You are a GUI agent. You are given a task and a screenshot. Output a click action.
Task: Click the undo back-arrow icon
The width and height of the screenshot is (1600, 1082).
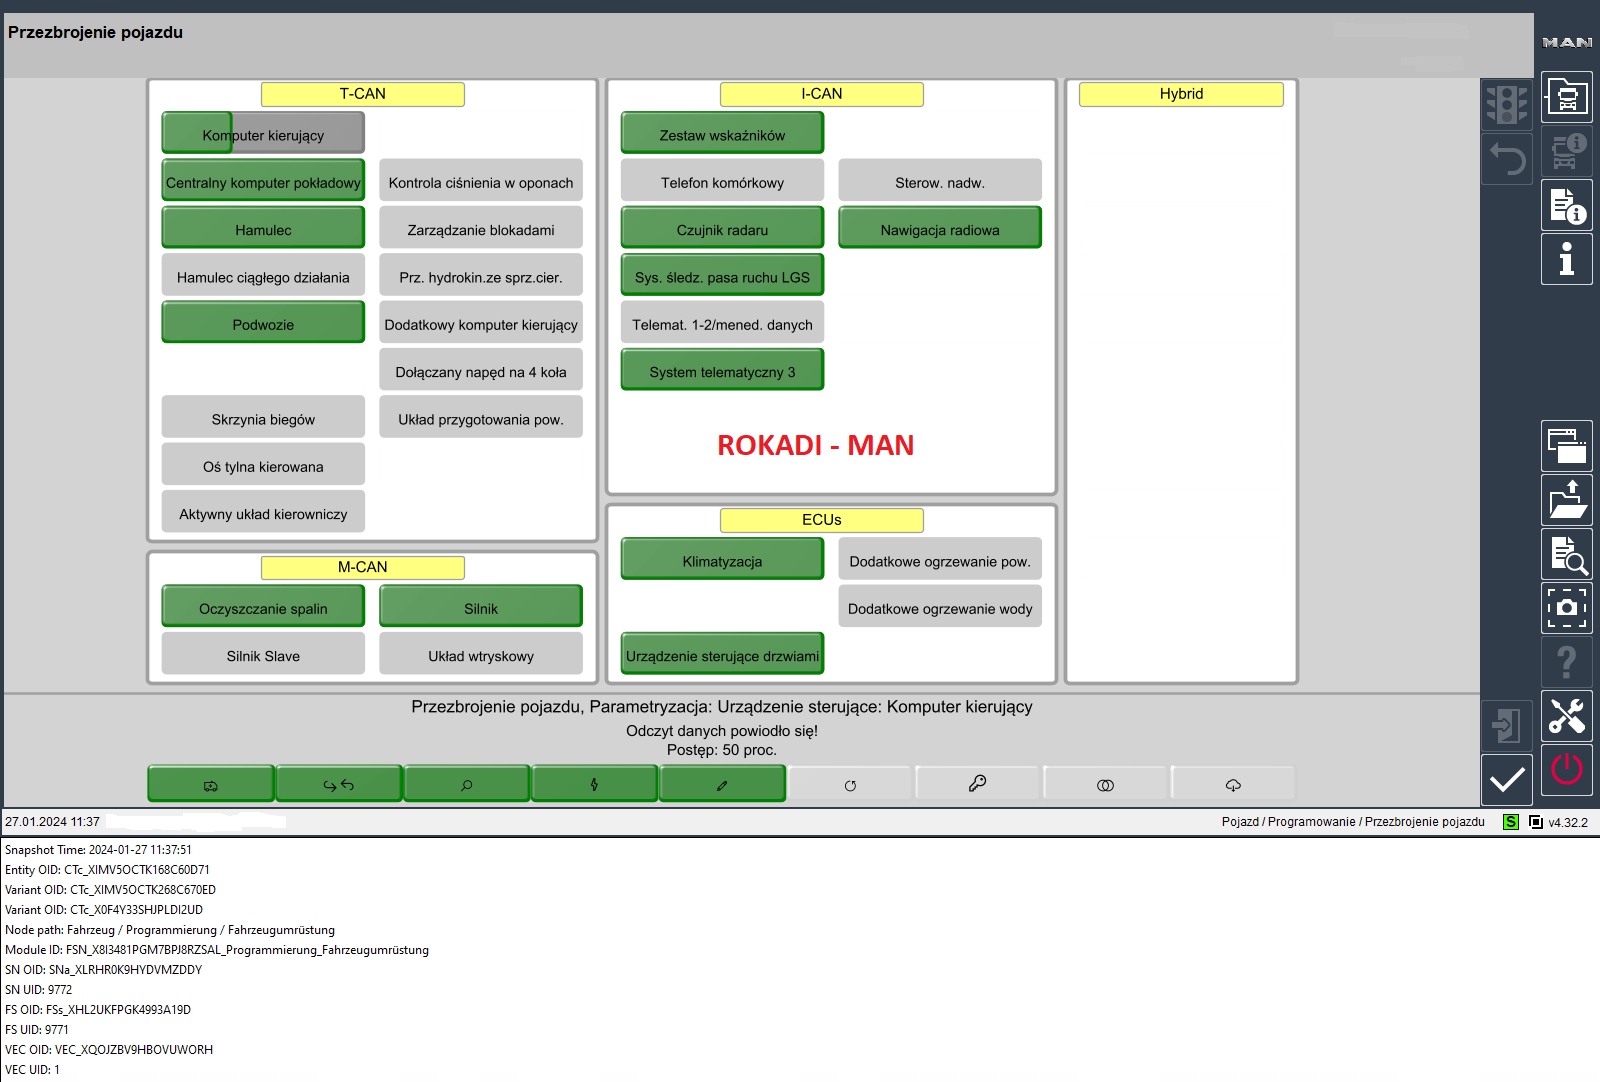click(1506, 159)
